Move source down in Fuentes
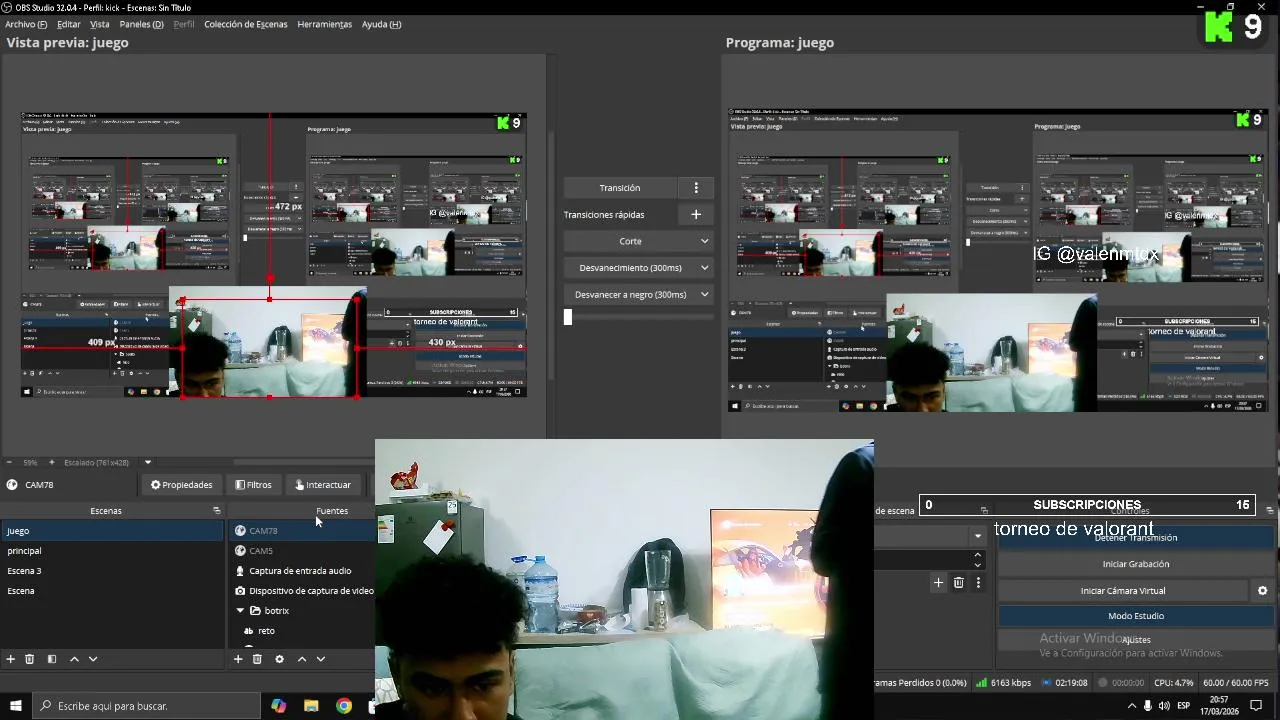Screen dimensions: 1280x720 pyautogui.click(x=321, y=659)
